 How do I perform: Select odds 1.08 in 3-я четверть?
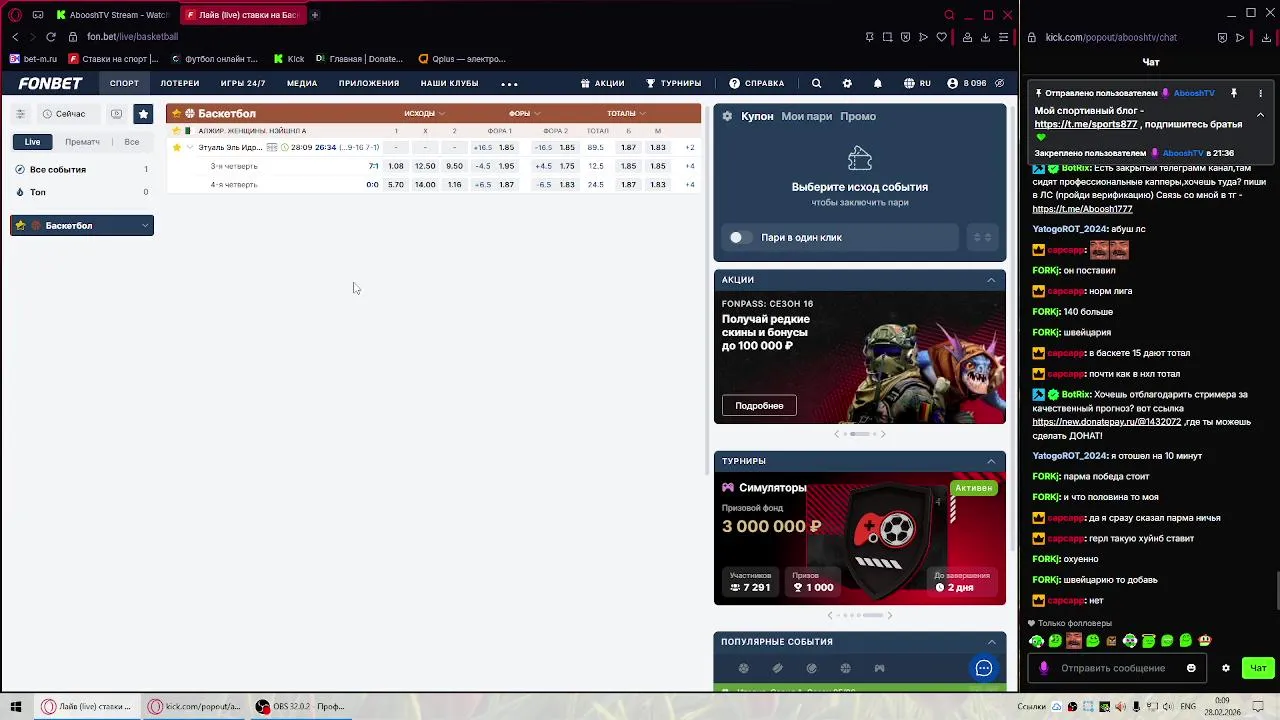click(396, 166)
